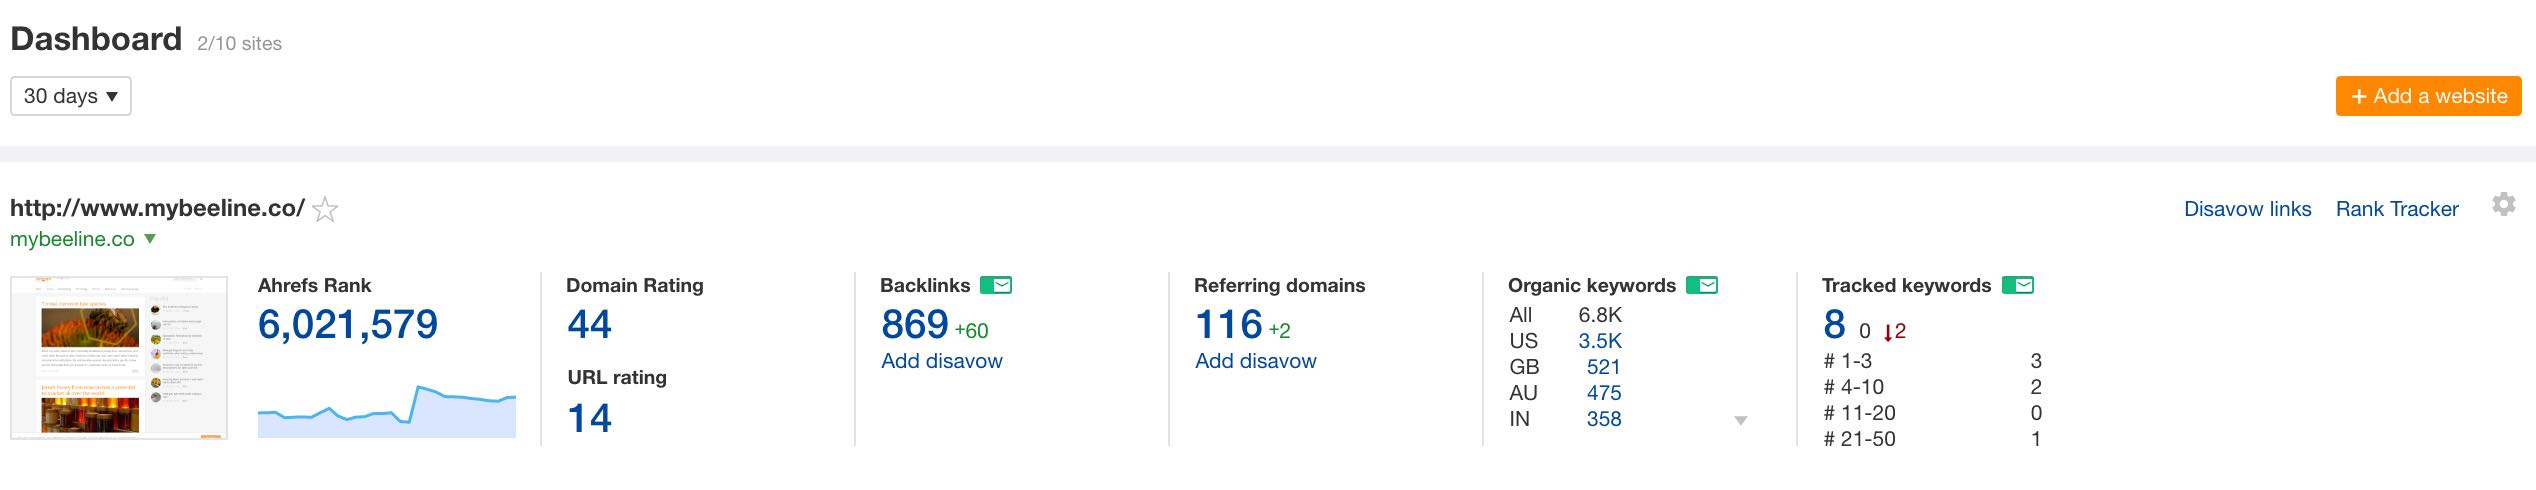Click Add disavow under Referring domains
The width and height of the screenshot is (2536, 490).
point(1255,361)
